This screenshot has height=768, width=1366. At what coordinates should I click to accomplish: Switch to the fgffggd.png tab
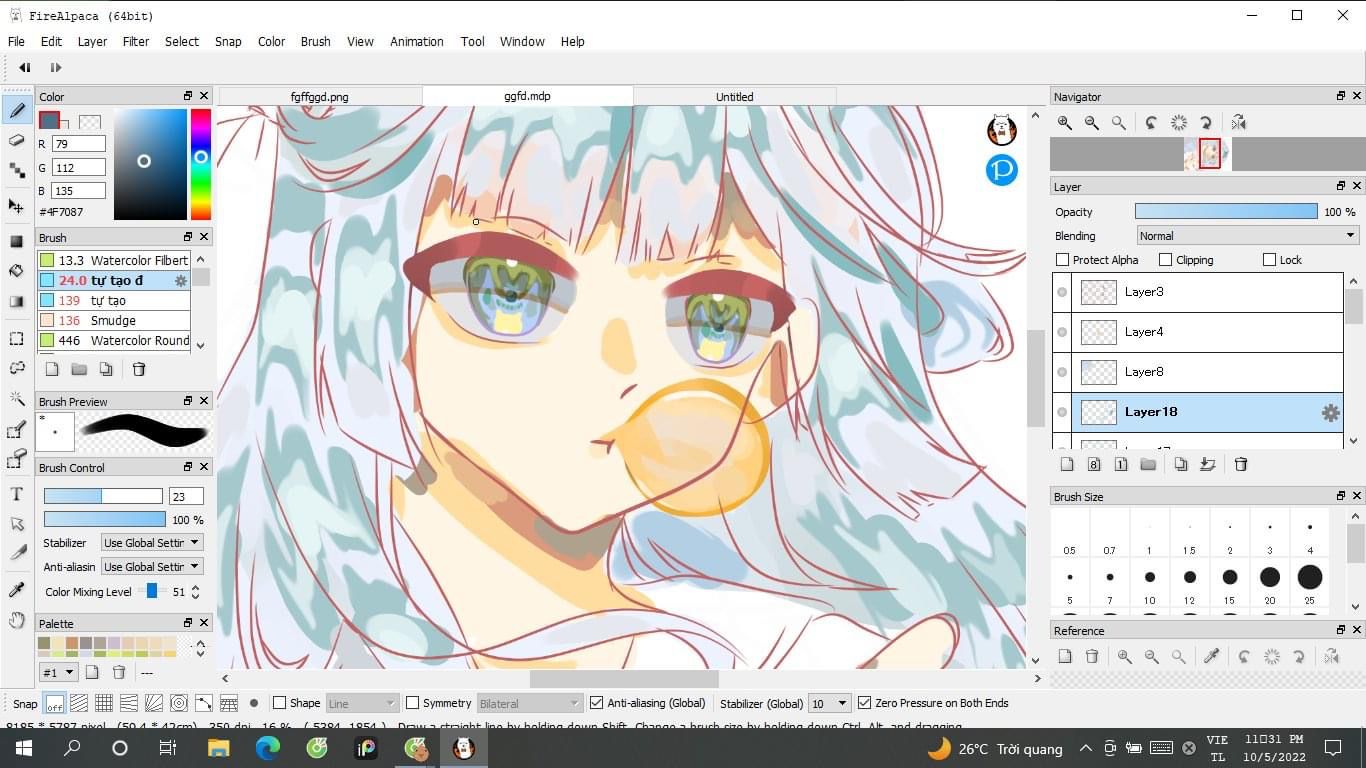pyautogui.click(x=319, y=97)
